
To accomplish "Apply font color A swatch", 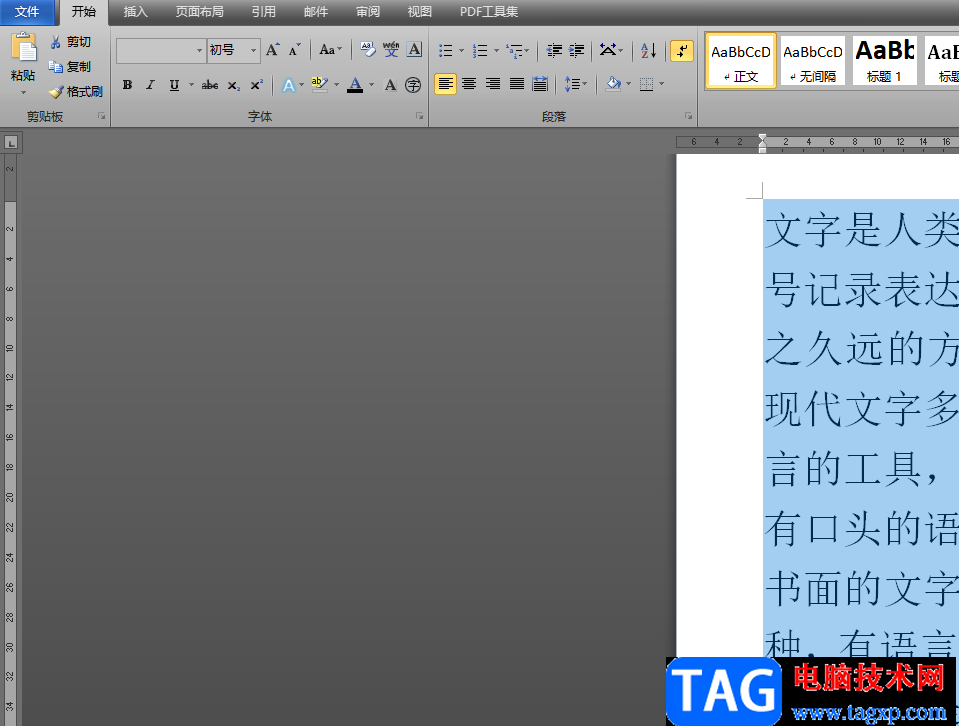I will point(355,85).
